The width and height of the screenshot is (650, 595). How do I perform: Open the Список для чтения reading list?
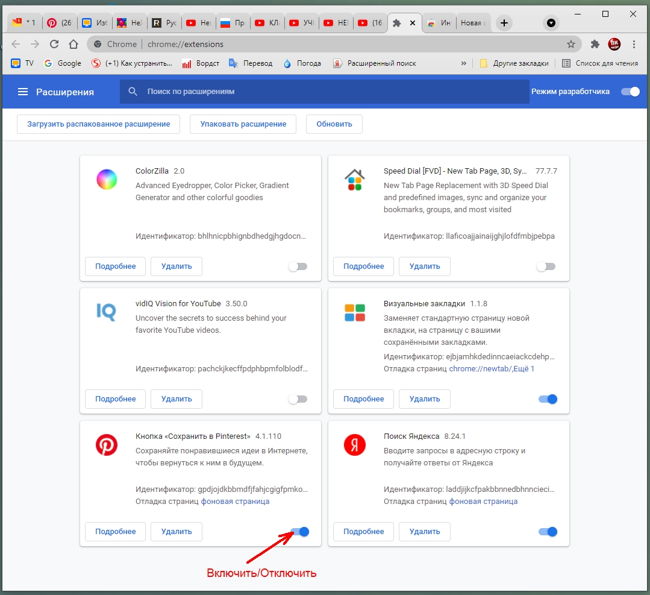click(600, 63)
